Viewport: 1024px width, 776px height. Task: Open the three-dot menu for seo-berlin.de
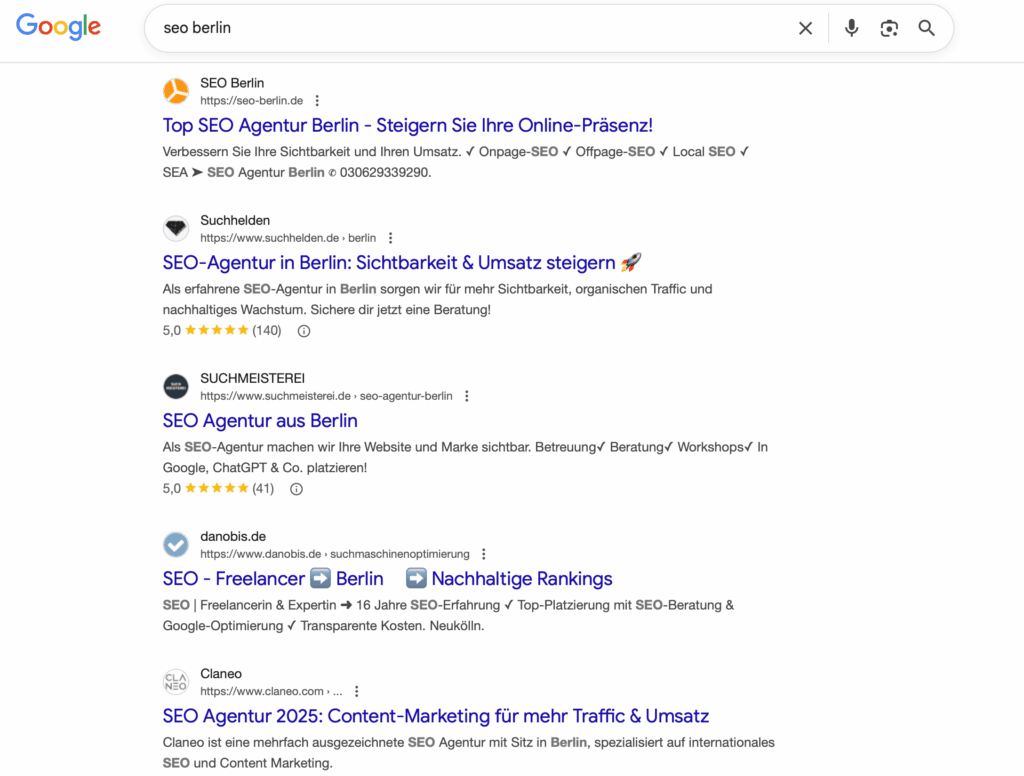point(317,100)
